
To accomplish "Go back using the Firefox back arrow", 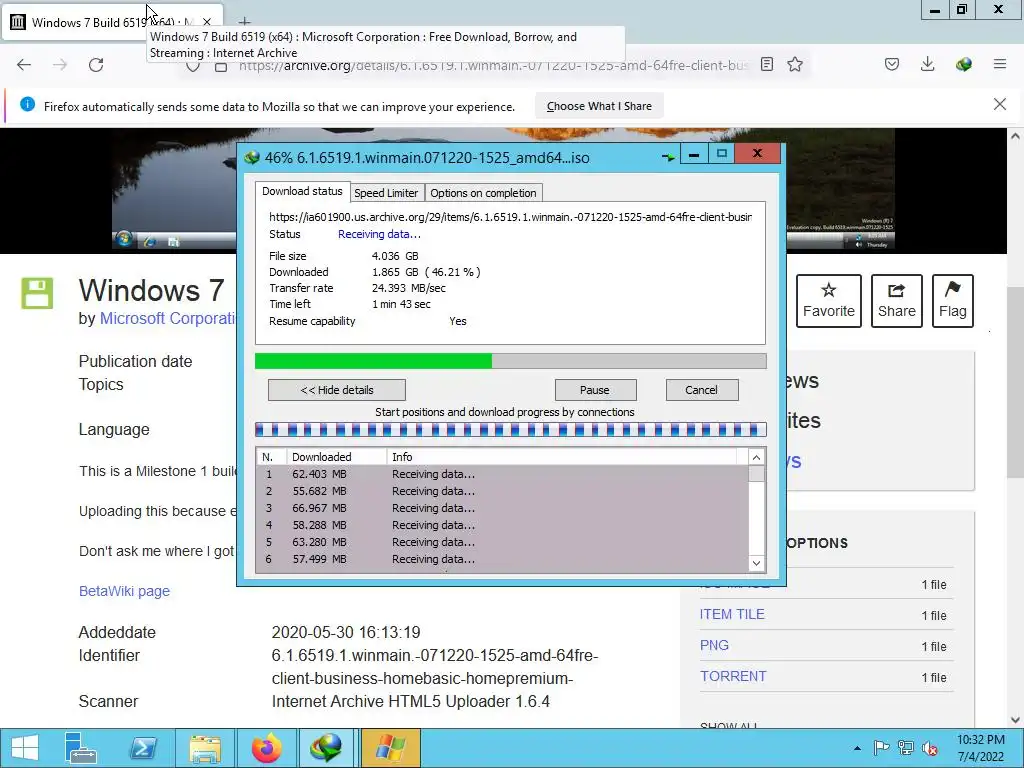I will click(24, 65).
